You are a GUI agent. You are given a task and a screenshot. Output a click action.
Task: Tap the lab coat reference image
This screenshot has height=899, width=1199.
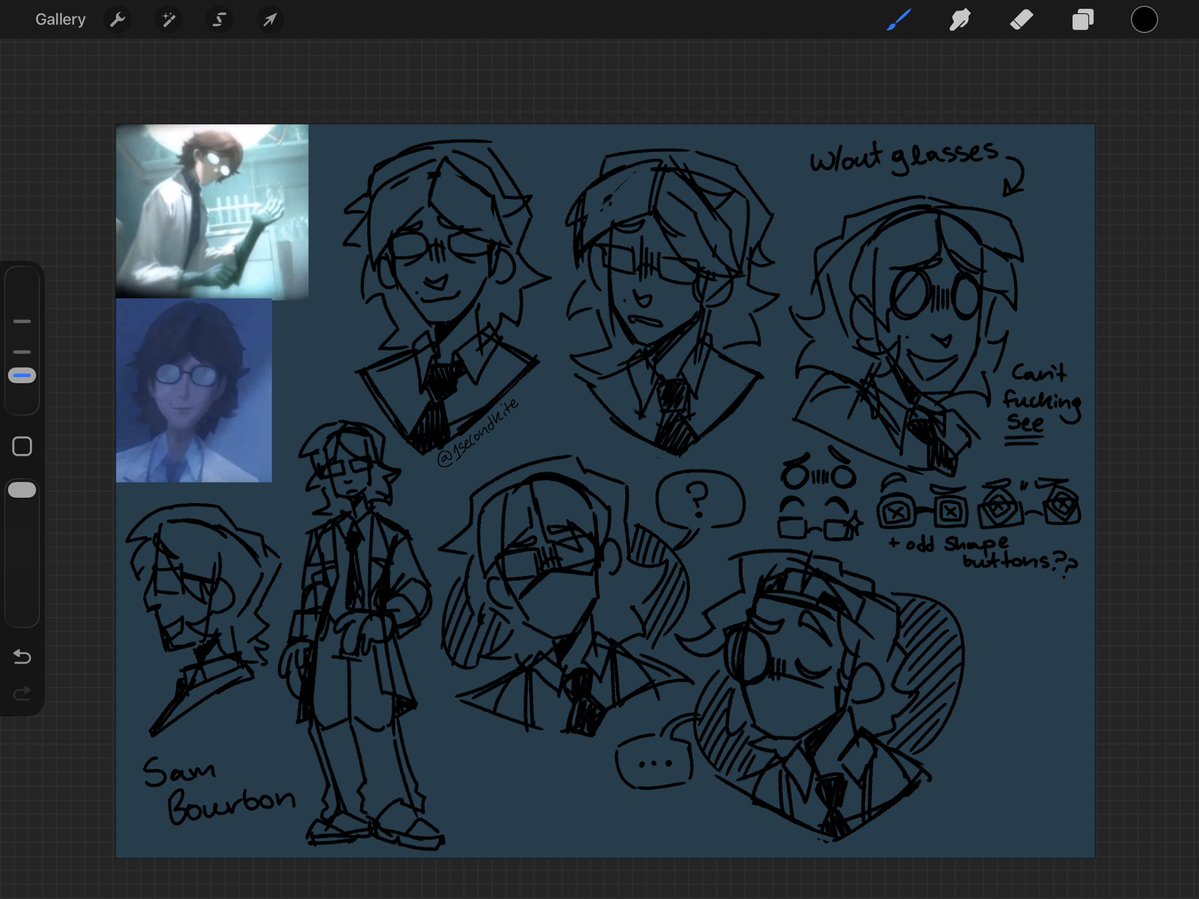212,211
